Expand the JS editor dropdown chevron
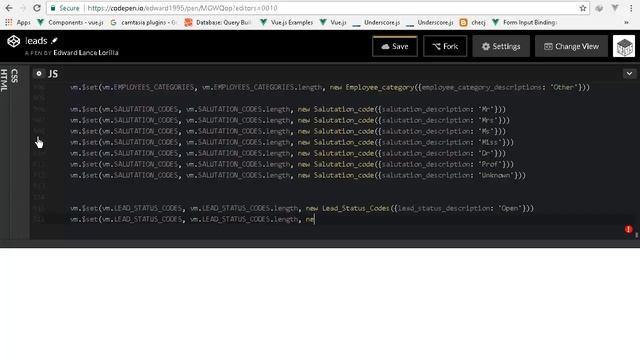Viewport: 640px width, 360px height. (x=629, y=74)
